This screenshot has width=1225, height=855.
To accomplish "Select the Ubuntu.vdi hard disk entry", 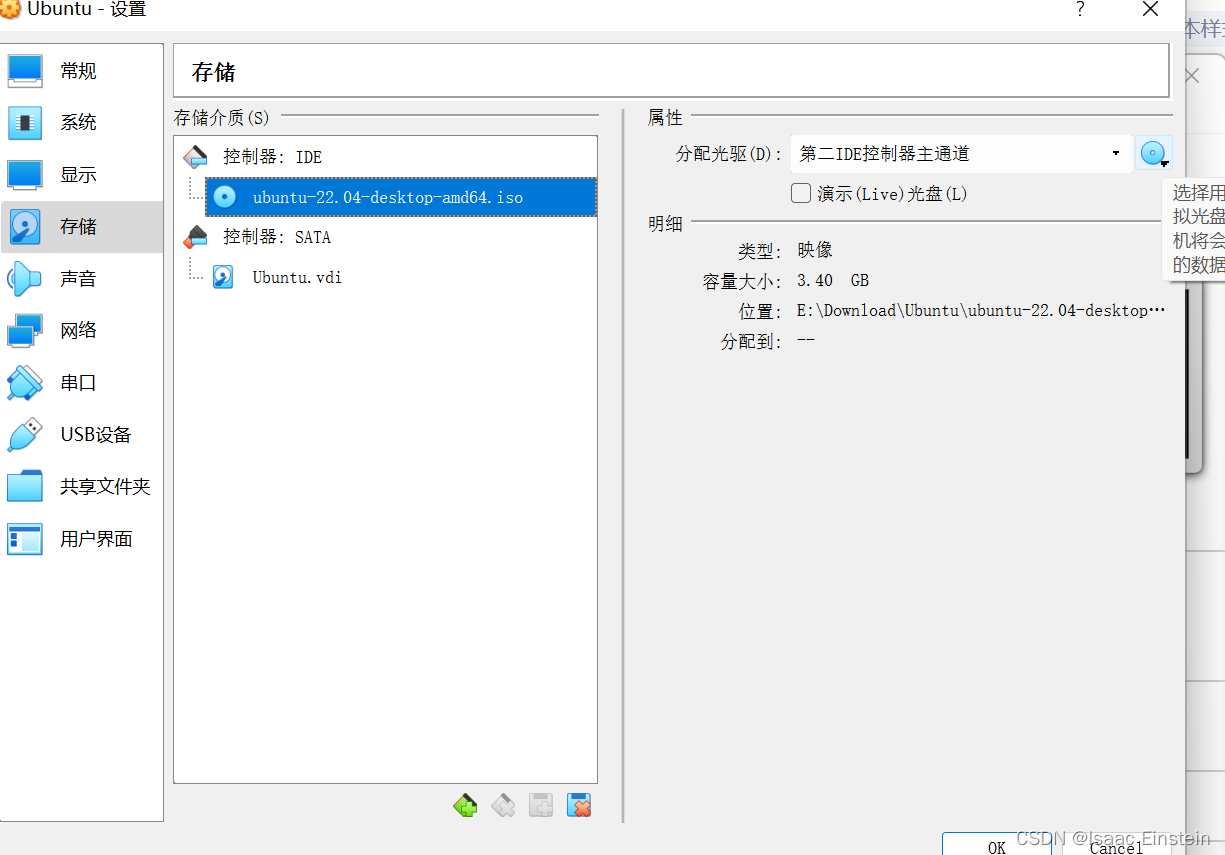I will tap(401, 277).
